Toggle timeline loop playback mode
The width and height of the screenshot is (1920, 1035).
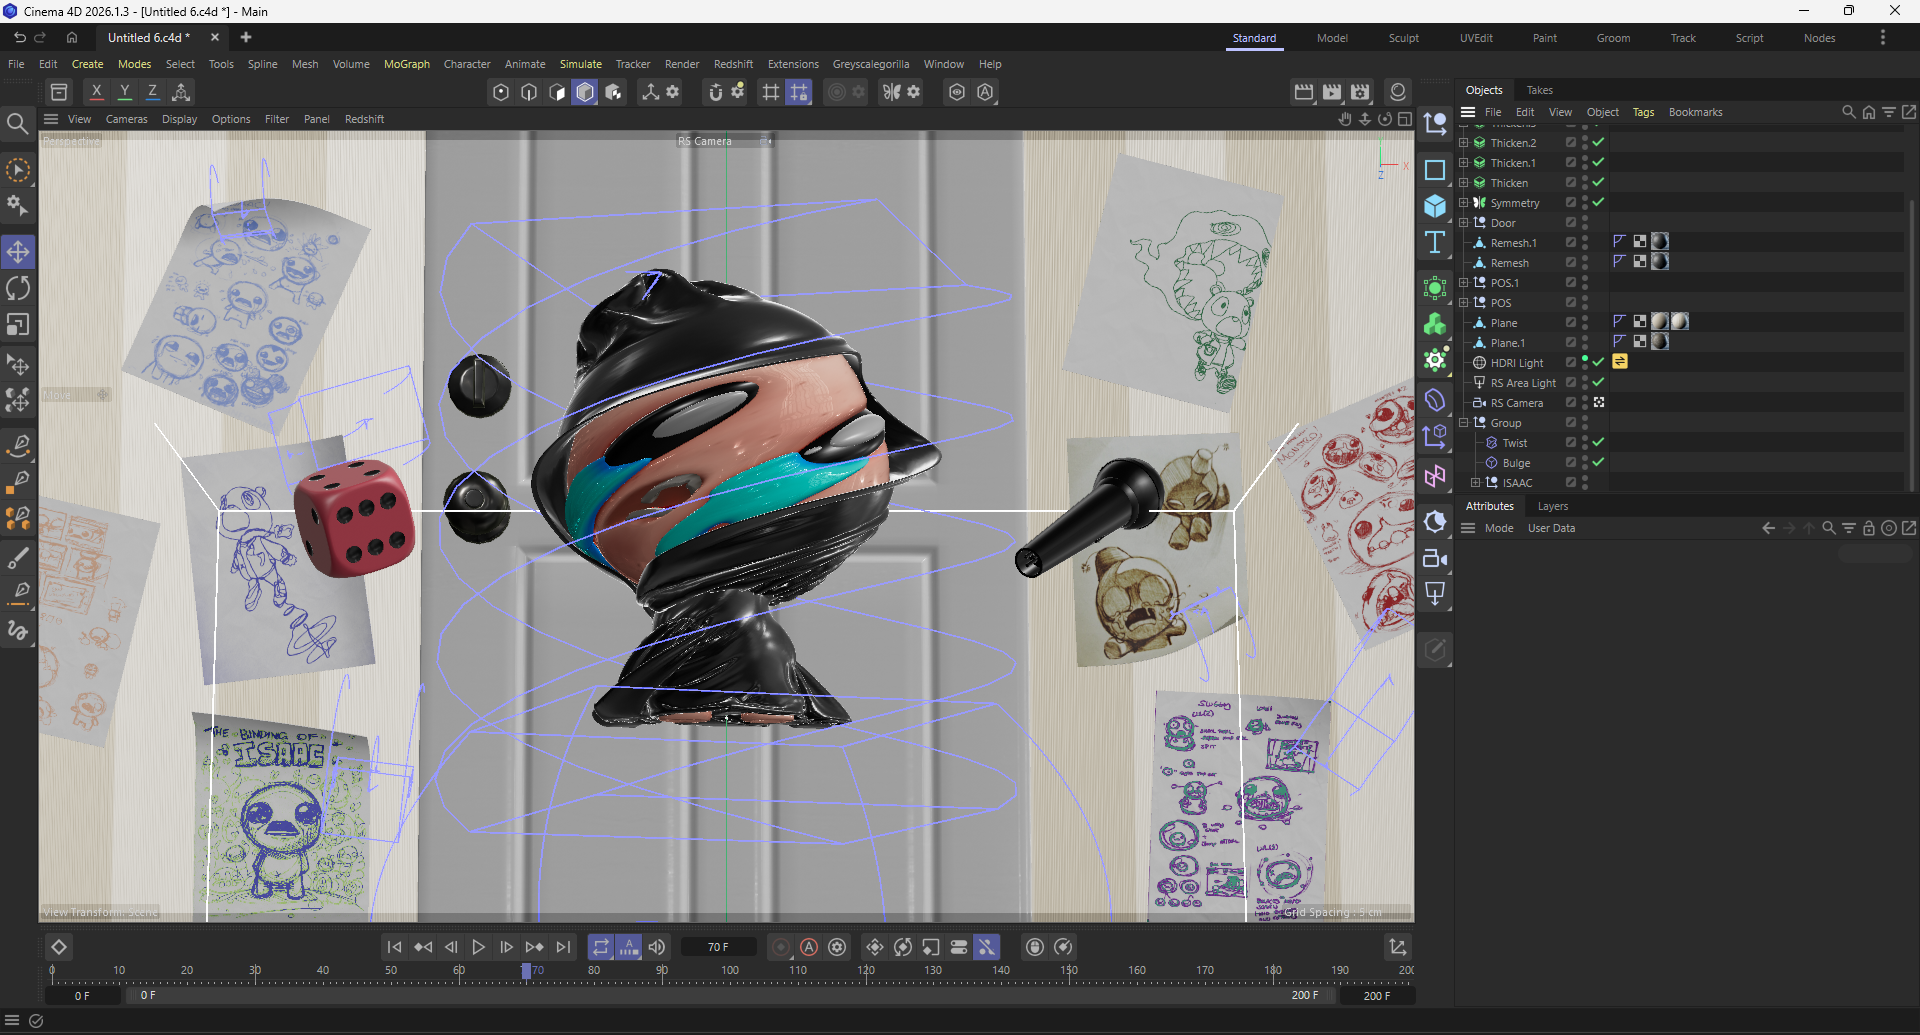tap(600, 947)
